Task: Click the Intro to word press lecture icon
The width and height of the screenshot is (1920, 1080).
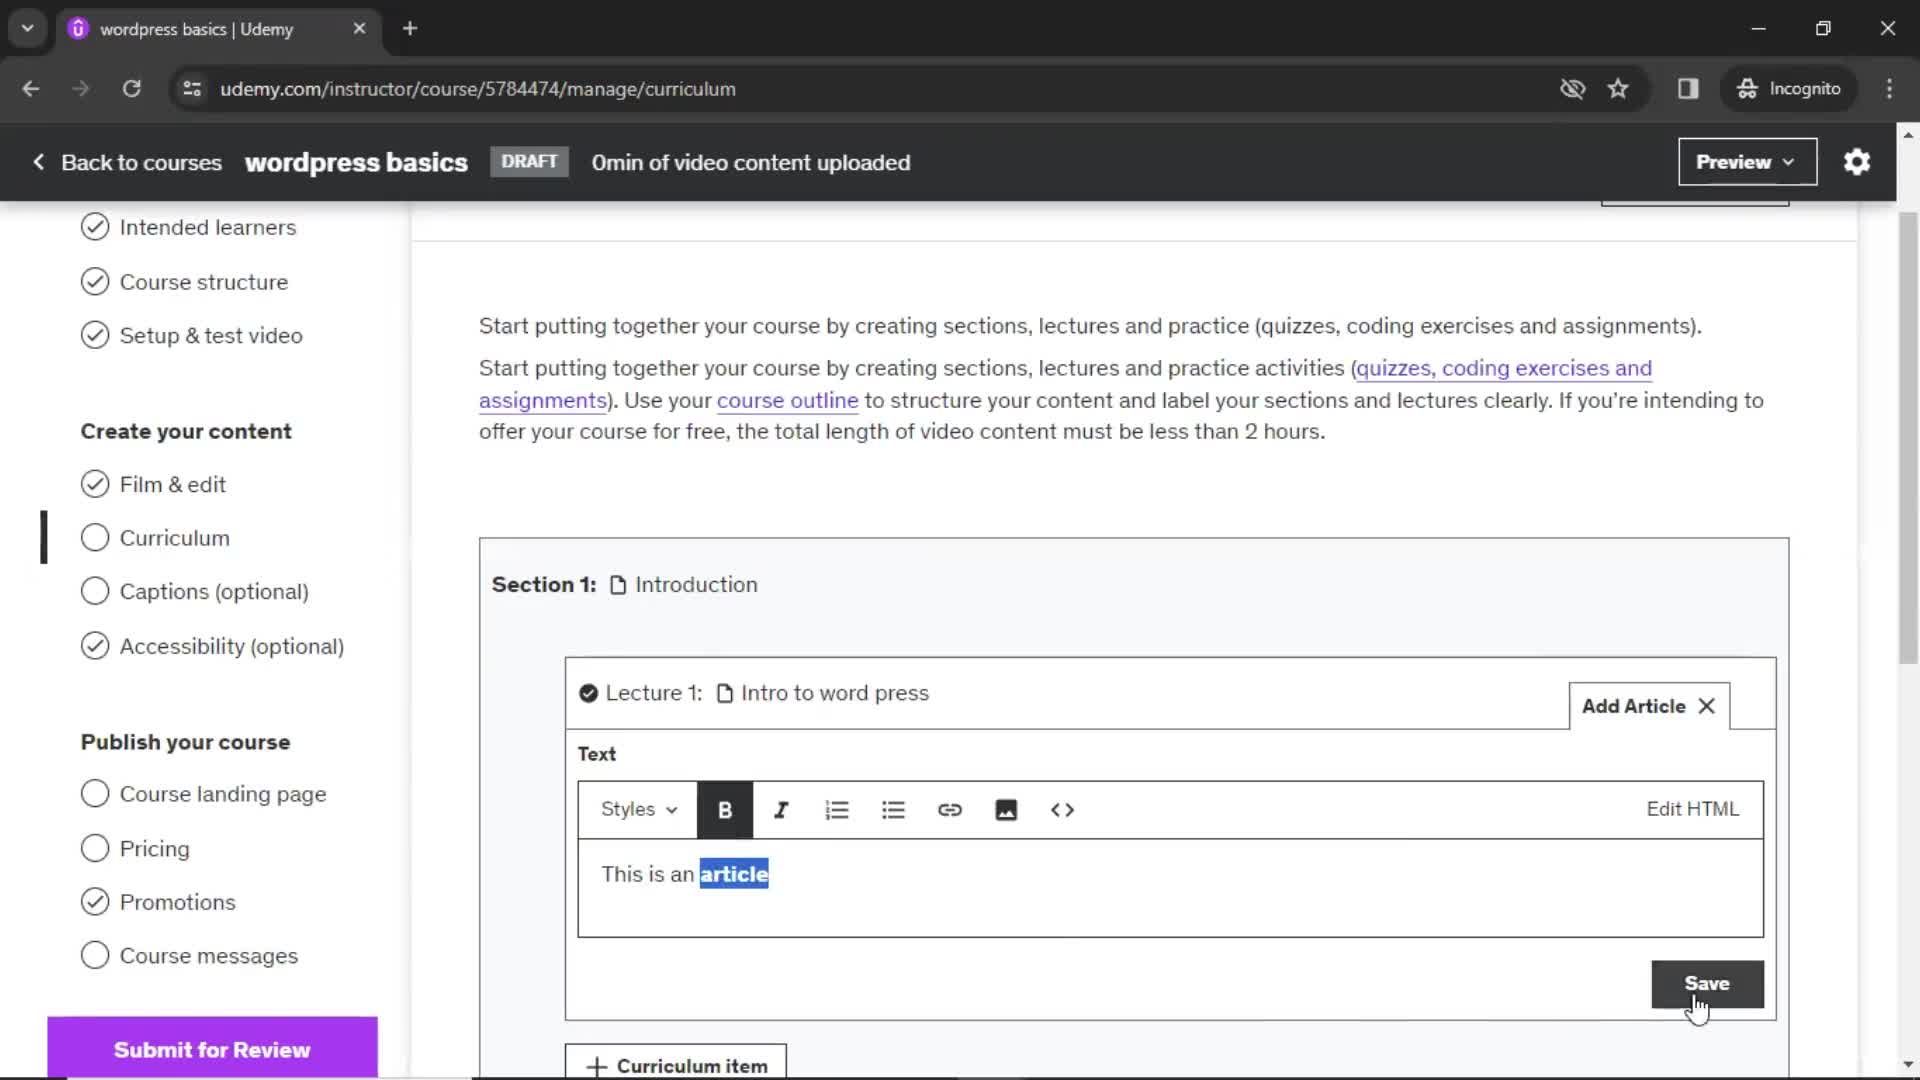Action: [x=725, y=694]
